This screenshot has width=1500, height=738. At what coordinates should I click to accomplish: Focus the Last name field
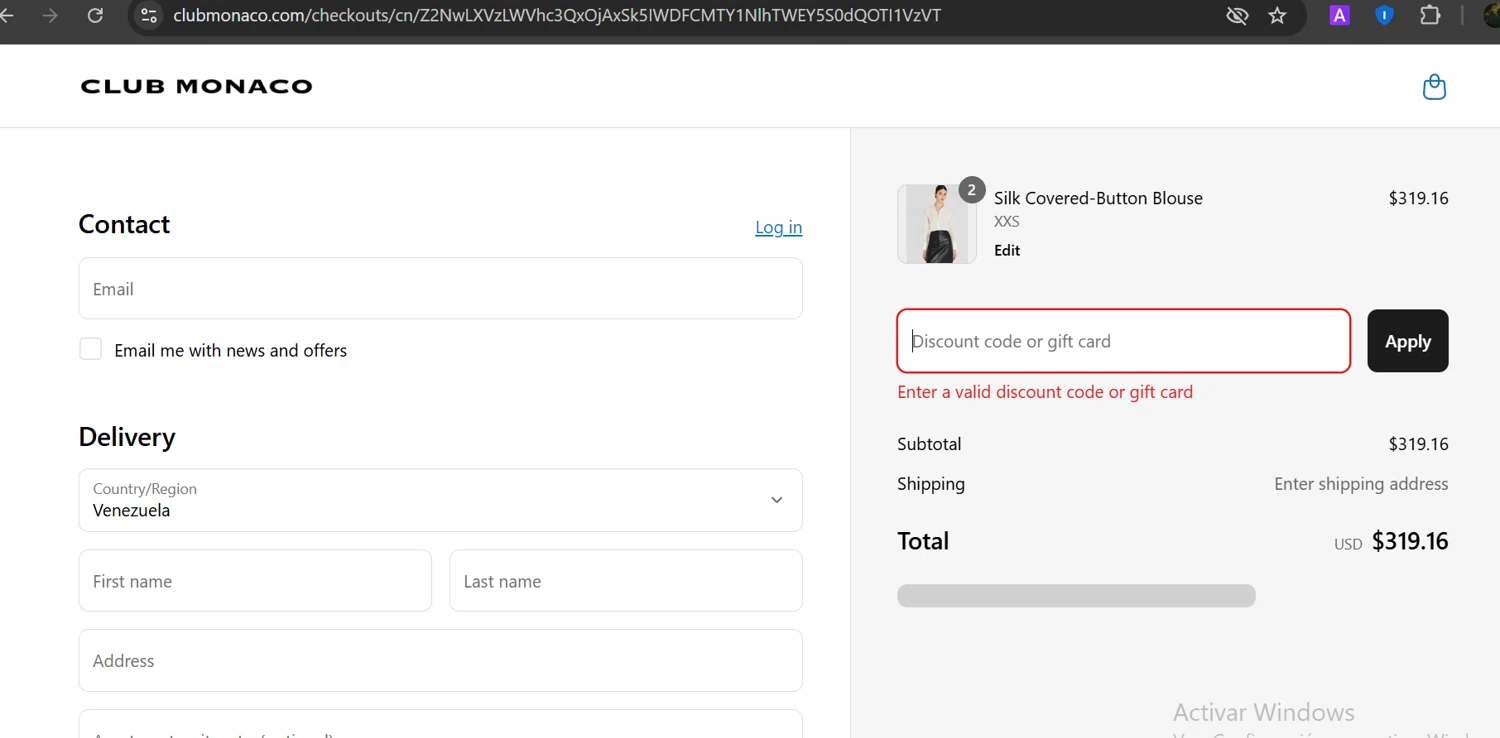(626, 581)
